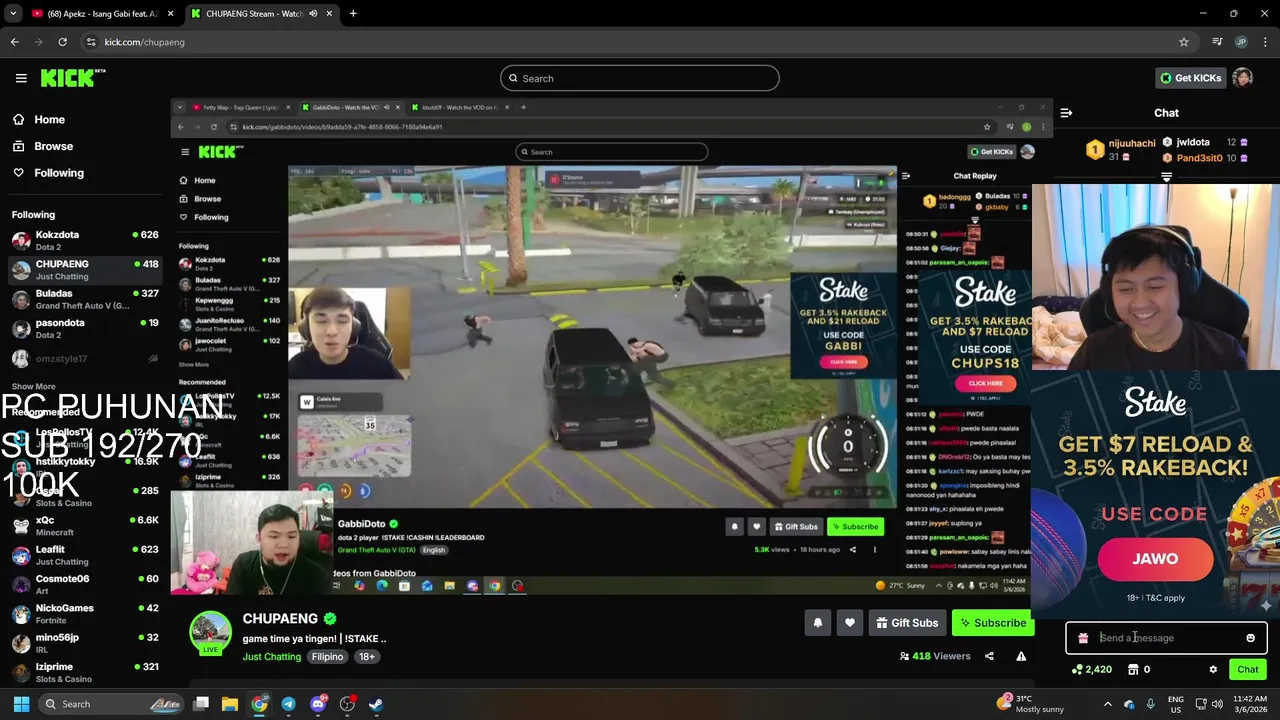Click the Gift Subs button
The width and height of the screenshot is (1280, 720).
pos(907,623)
